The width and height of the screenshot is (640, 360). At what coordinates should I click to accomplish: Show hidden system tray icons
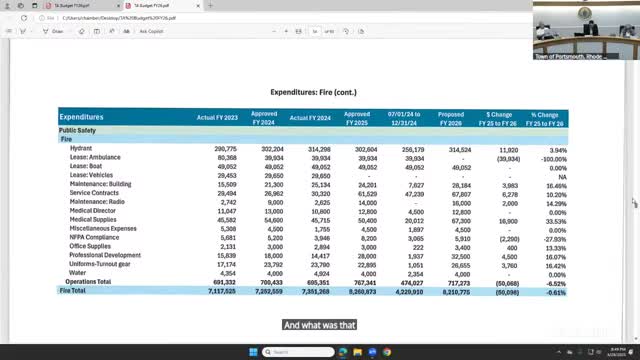tap(559, 352)
